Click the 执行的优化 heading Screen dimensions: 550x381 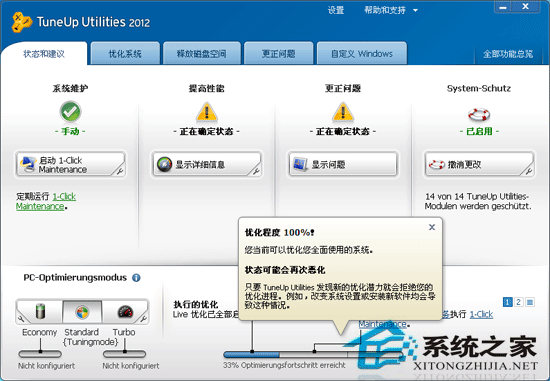[196, 305]
